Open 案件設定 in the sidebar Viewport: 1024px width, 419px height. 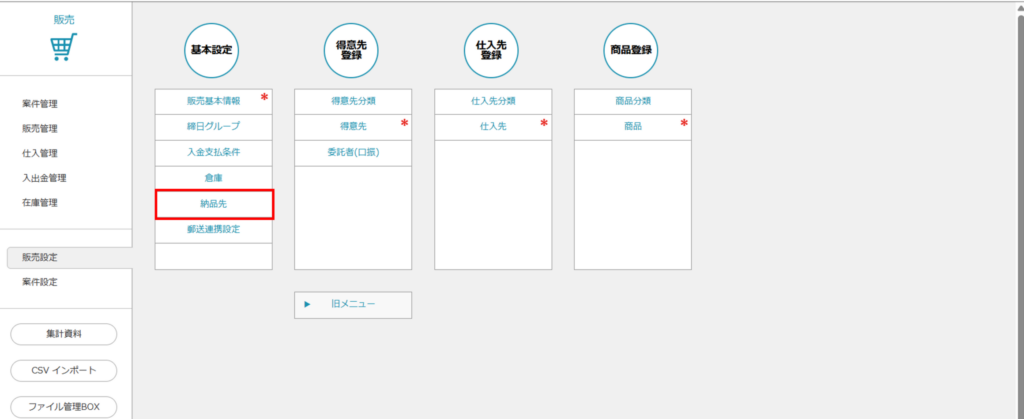pos(40,282)
